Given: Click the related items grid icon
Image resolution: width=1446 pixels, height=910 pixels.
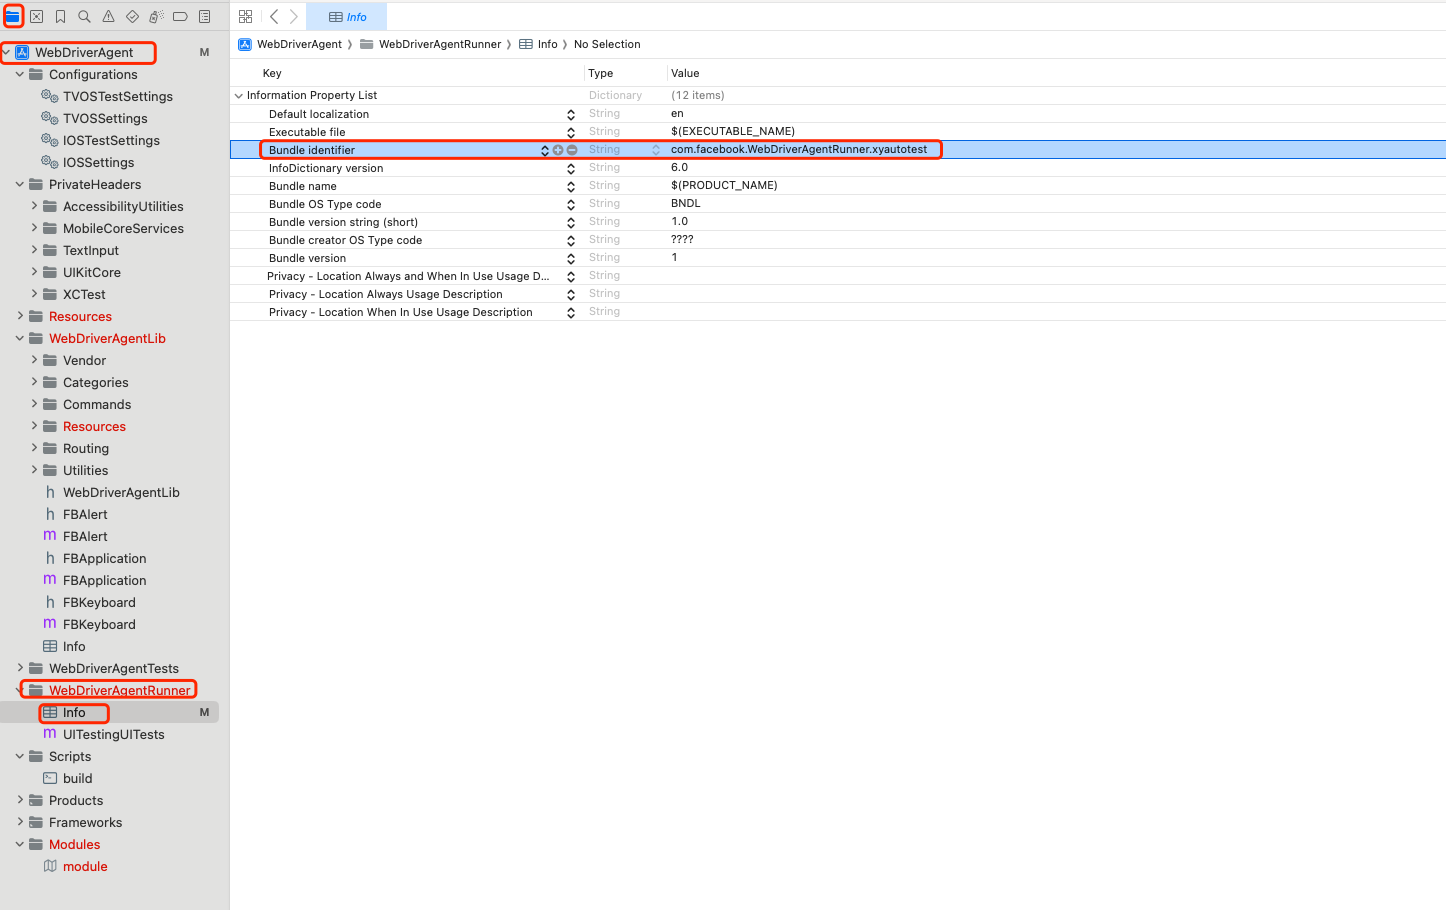Looking at the screenshot, I should [x=246, y=17].
